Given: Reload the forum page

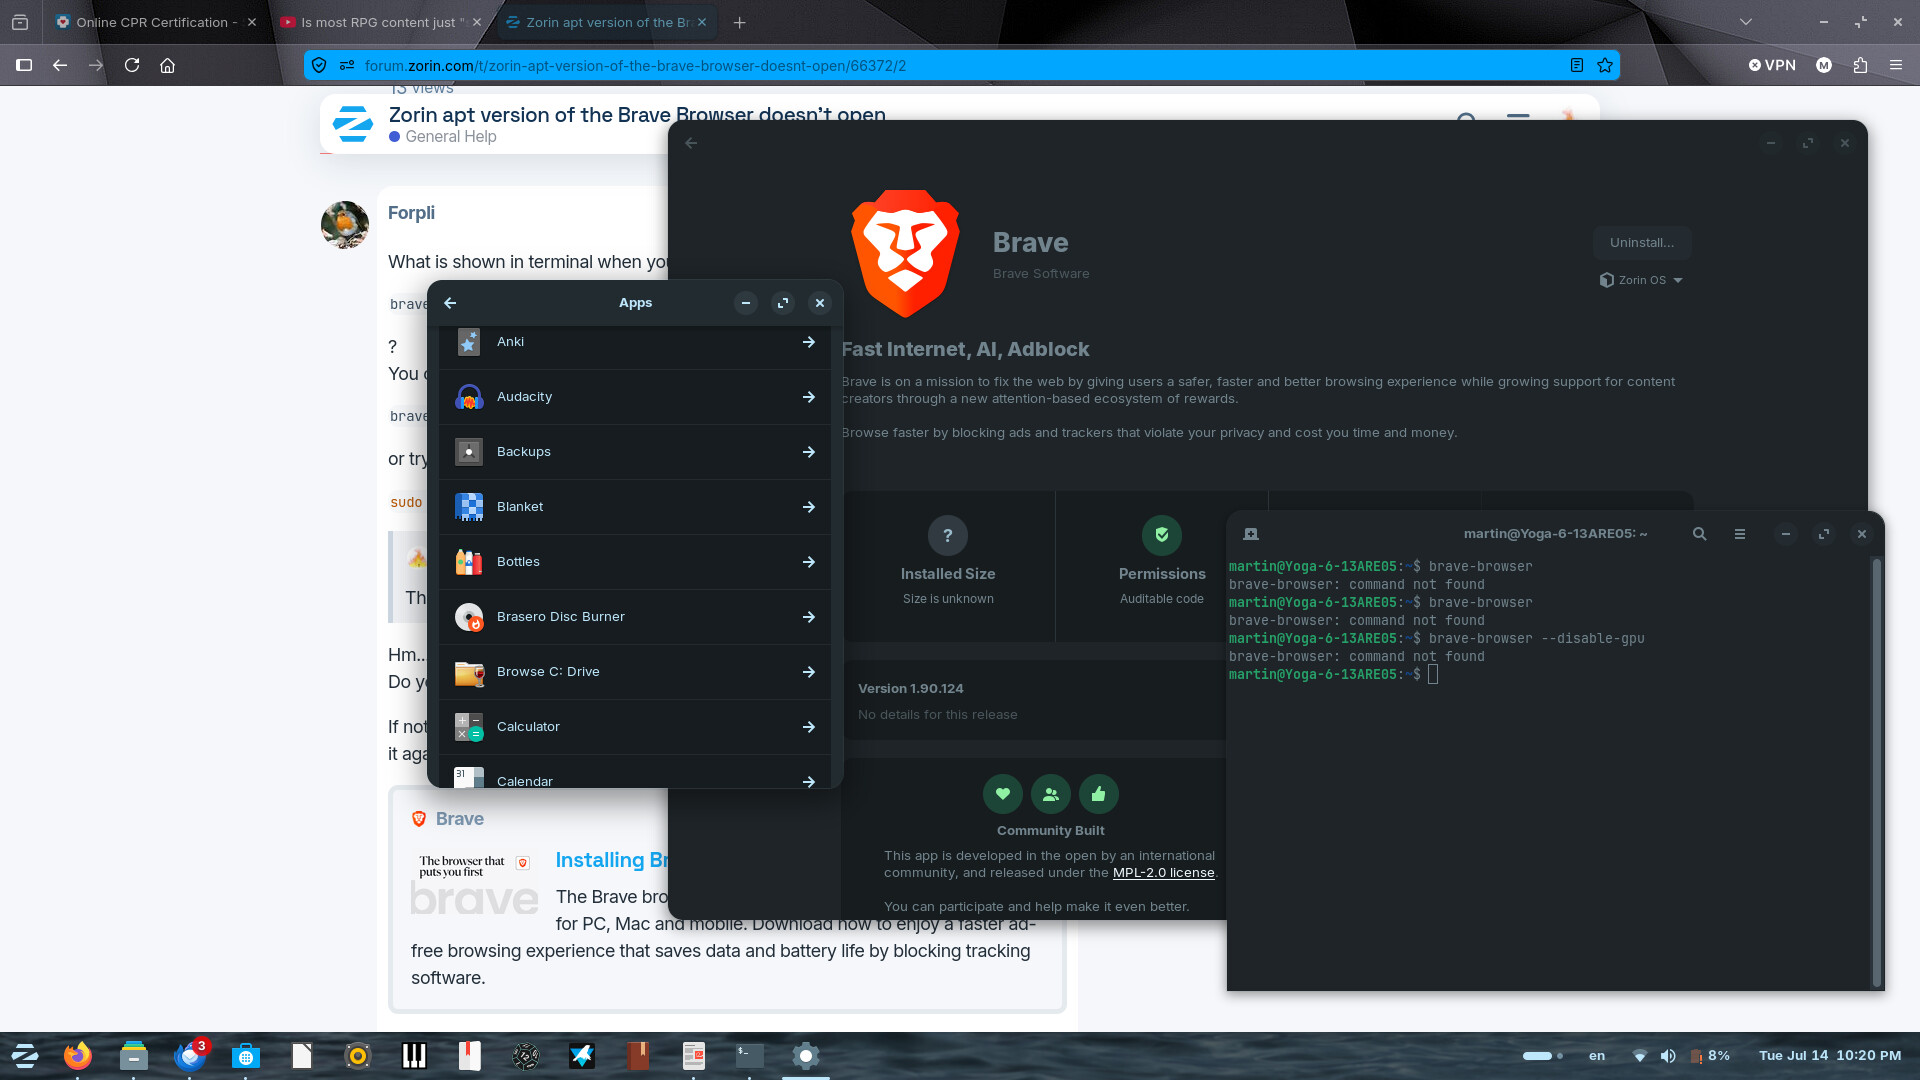Looking at the screenshot, I should 132,65.
